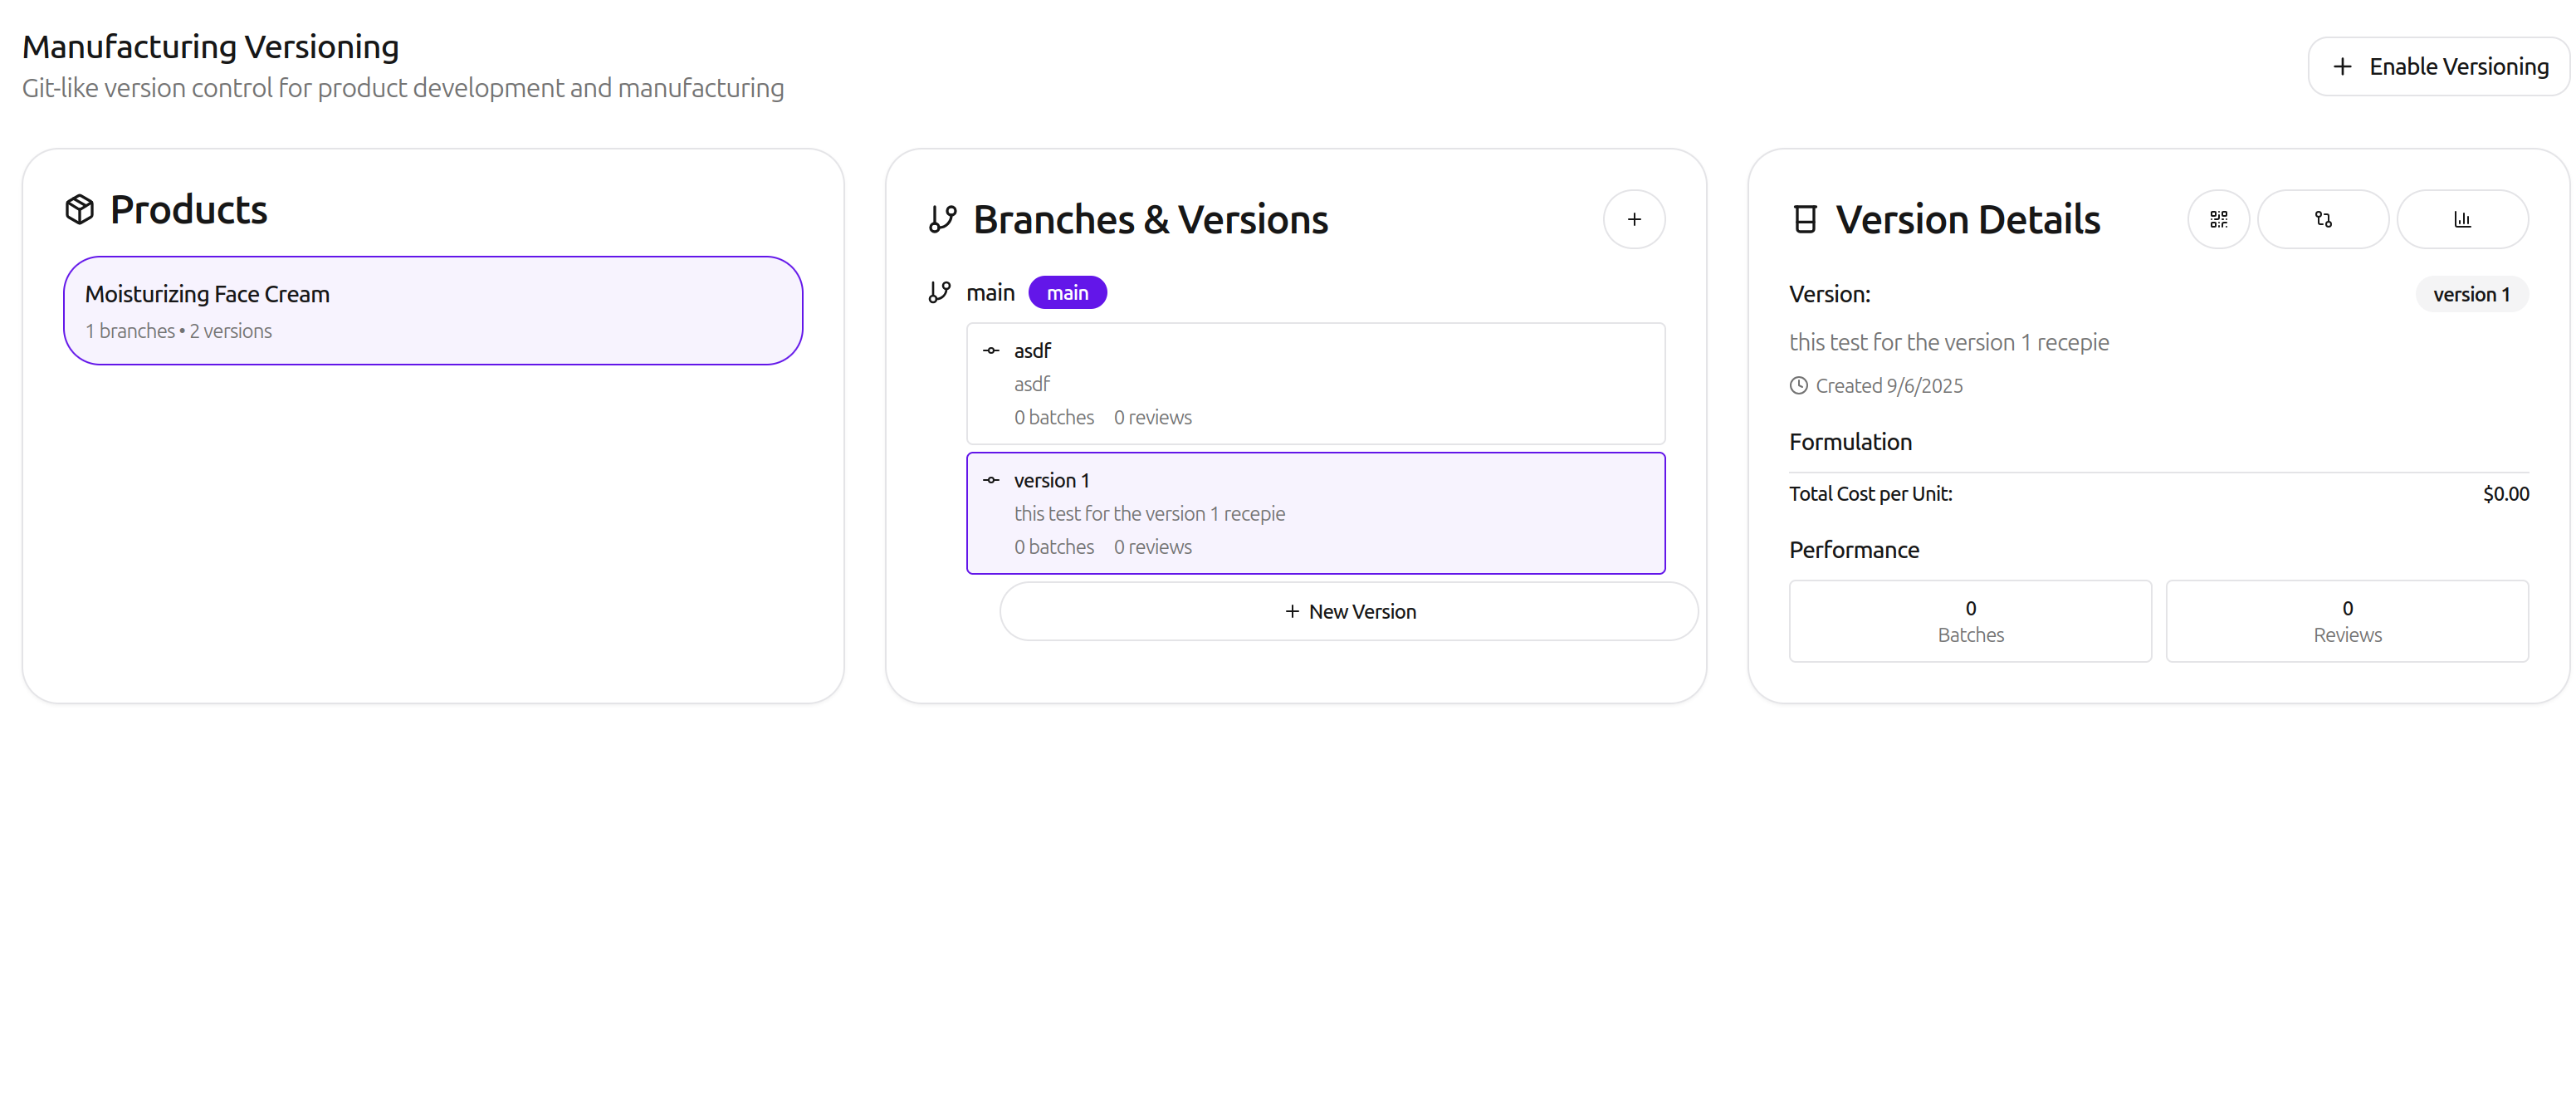Click the commit icon beside asdf version
The height and width of the screenshot is (1117, 2576).
(x=990, y=350)
